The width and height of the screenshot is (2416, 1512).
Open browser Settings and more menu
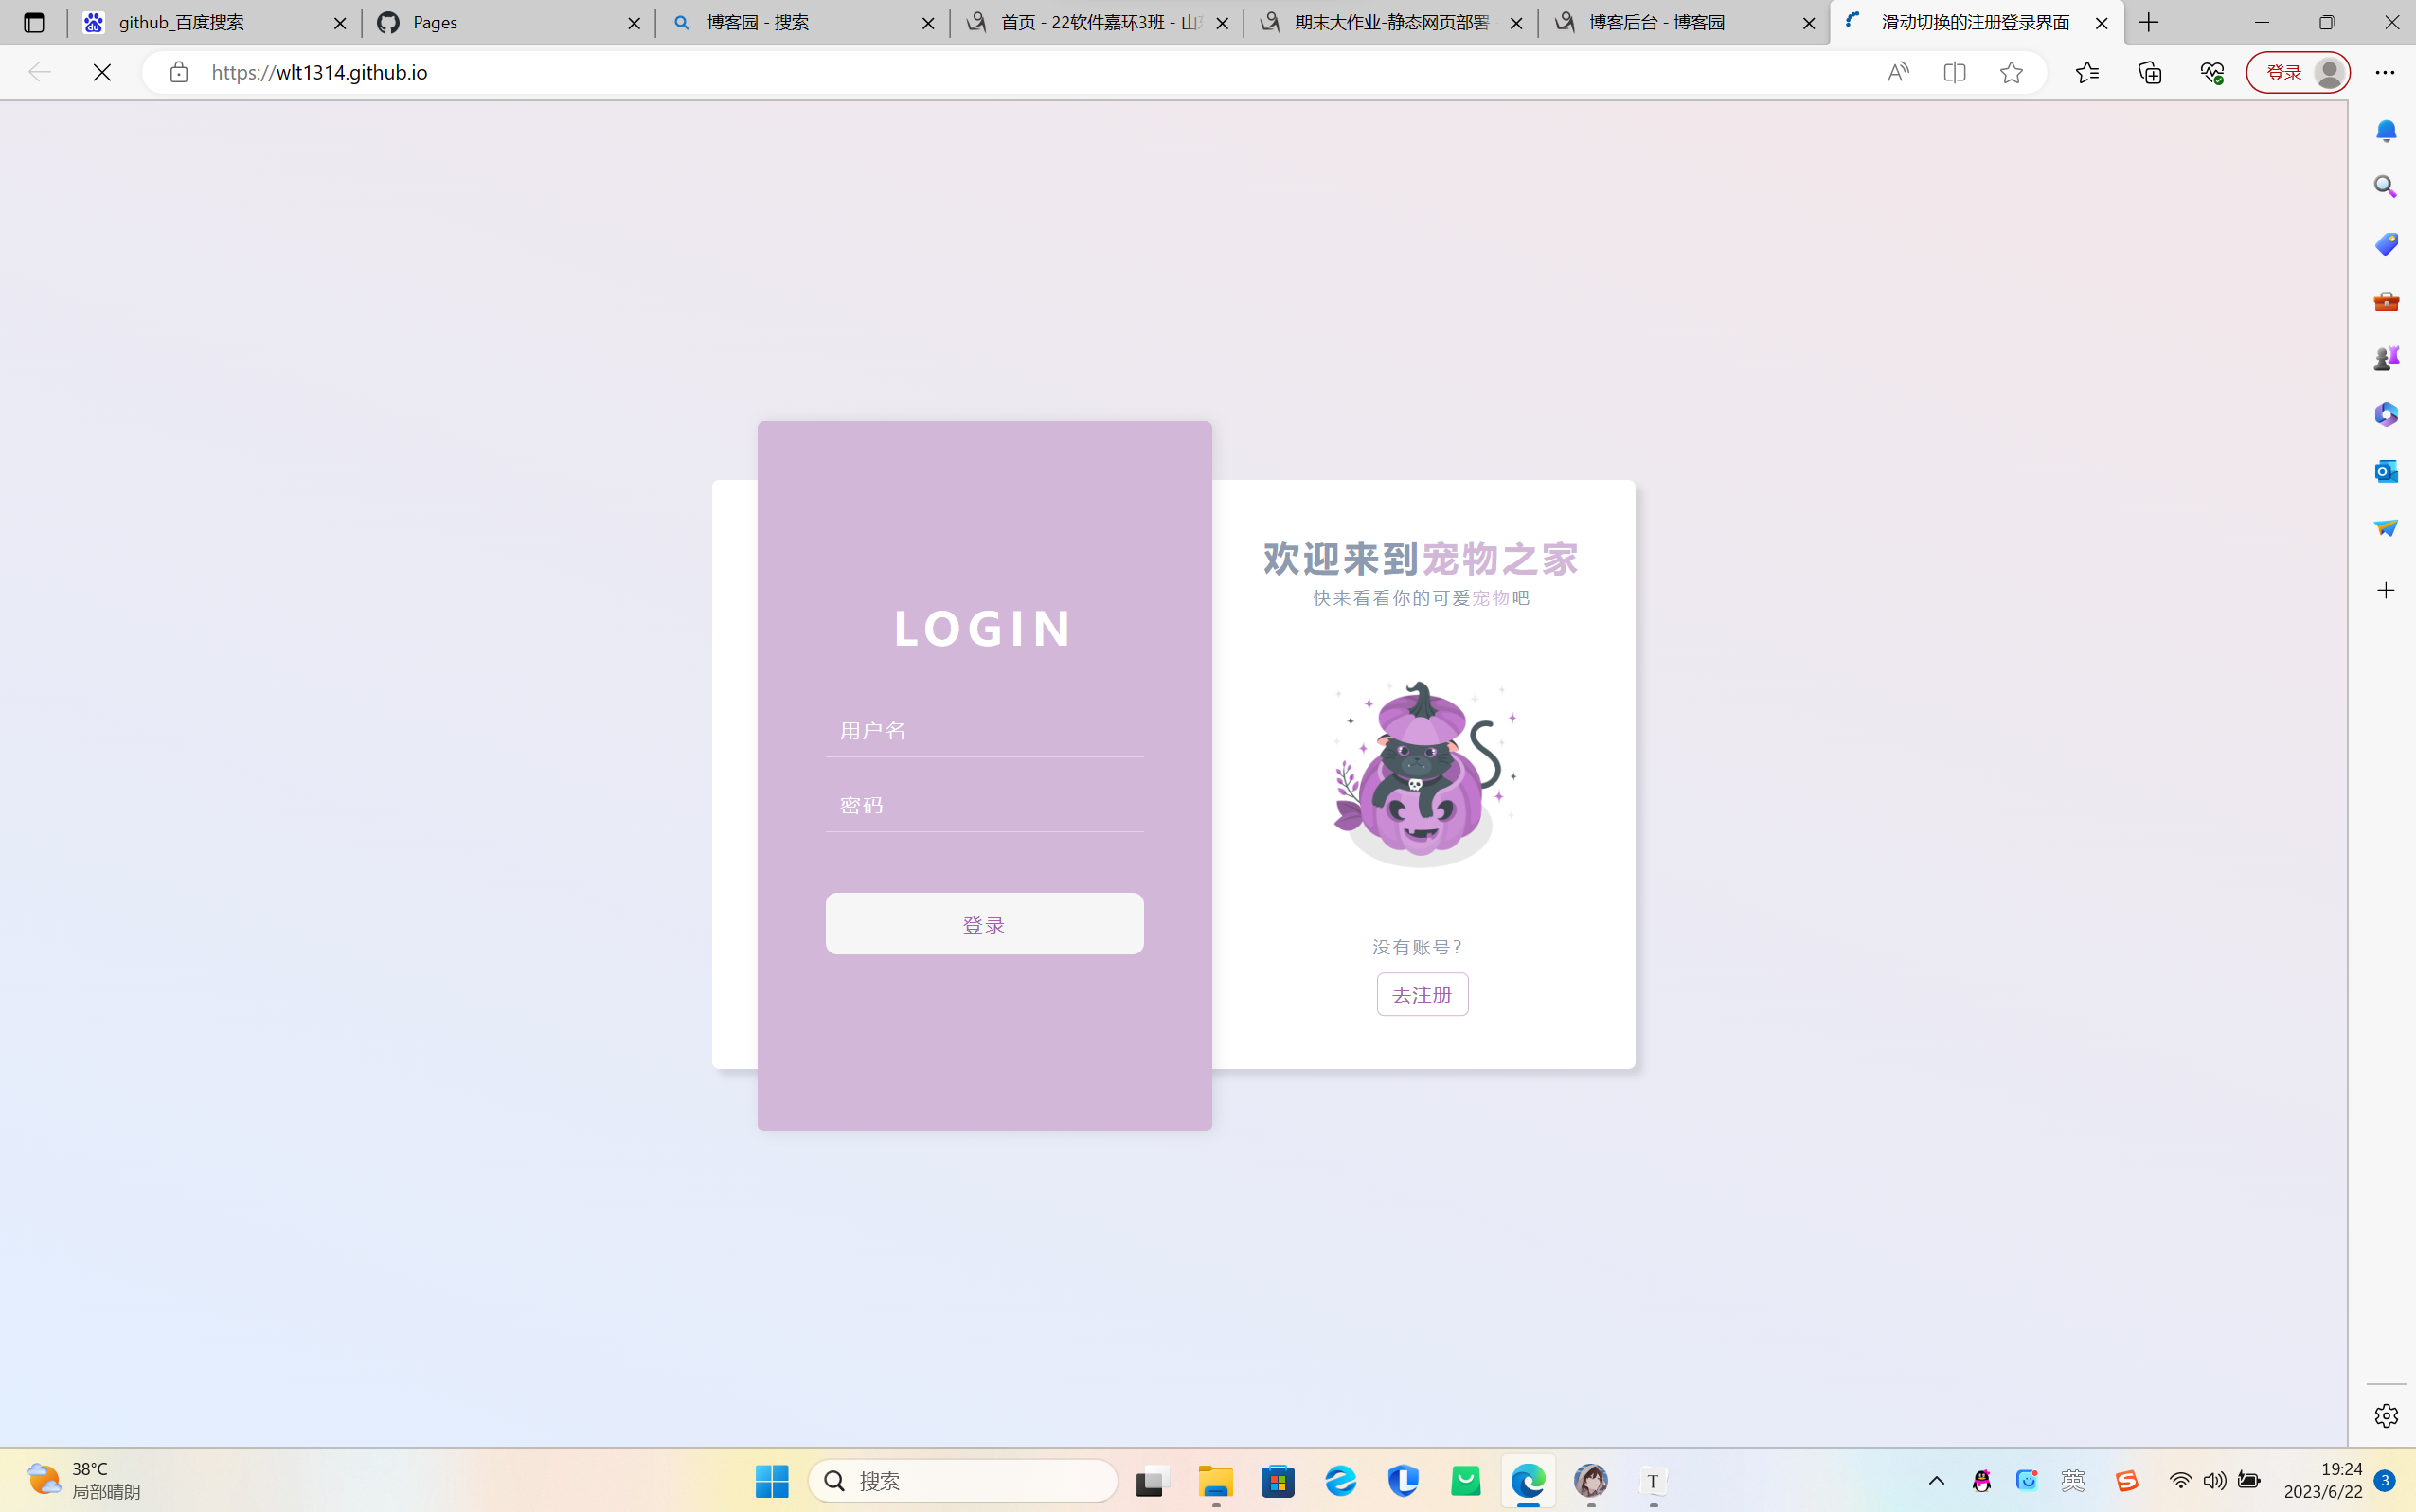click(2385, 72)
